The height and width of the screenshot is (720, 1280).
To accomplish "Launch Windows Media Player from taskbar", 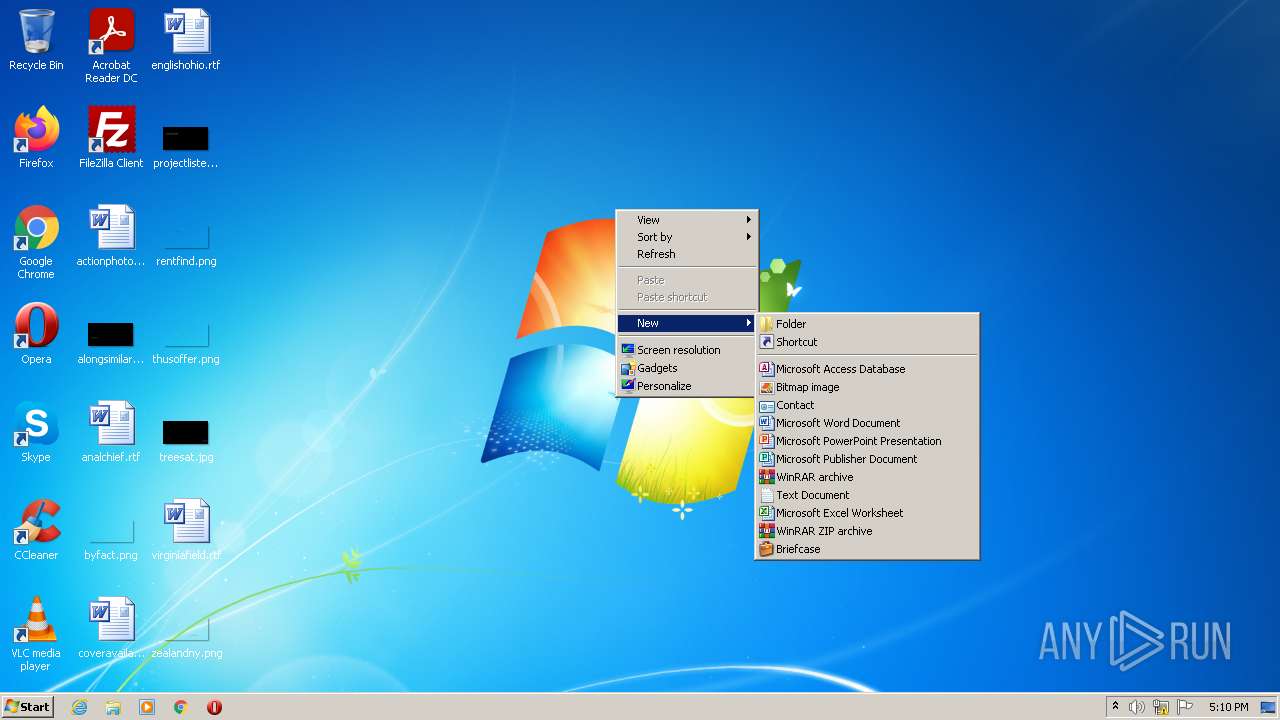I will click(x=147, y=707).
